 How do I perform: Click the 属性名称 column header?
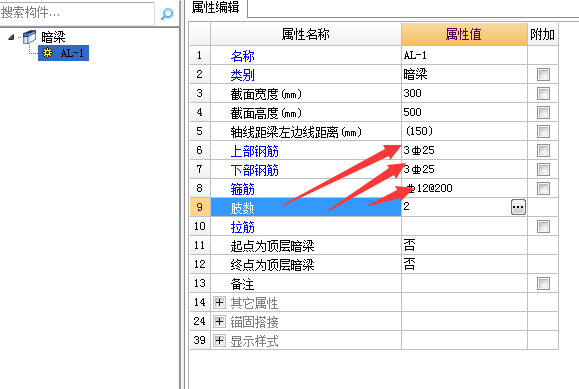[306, 34]
